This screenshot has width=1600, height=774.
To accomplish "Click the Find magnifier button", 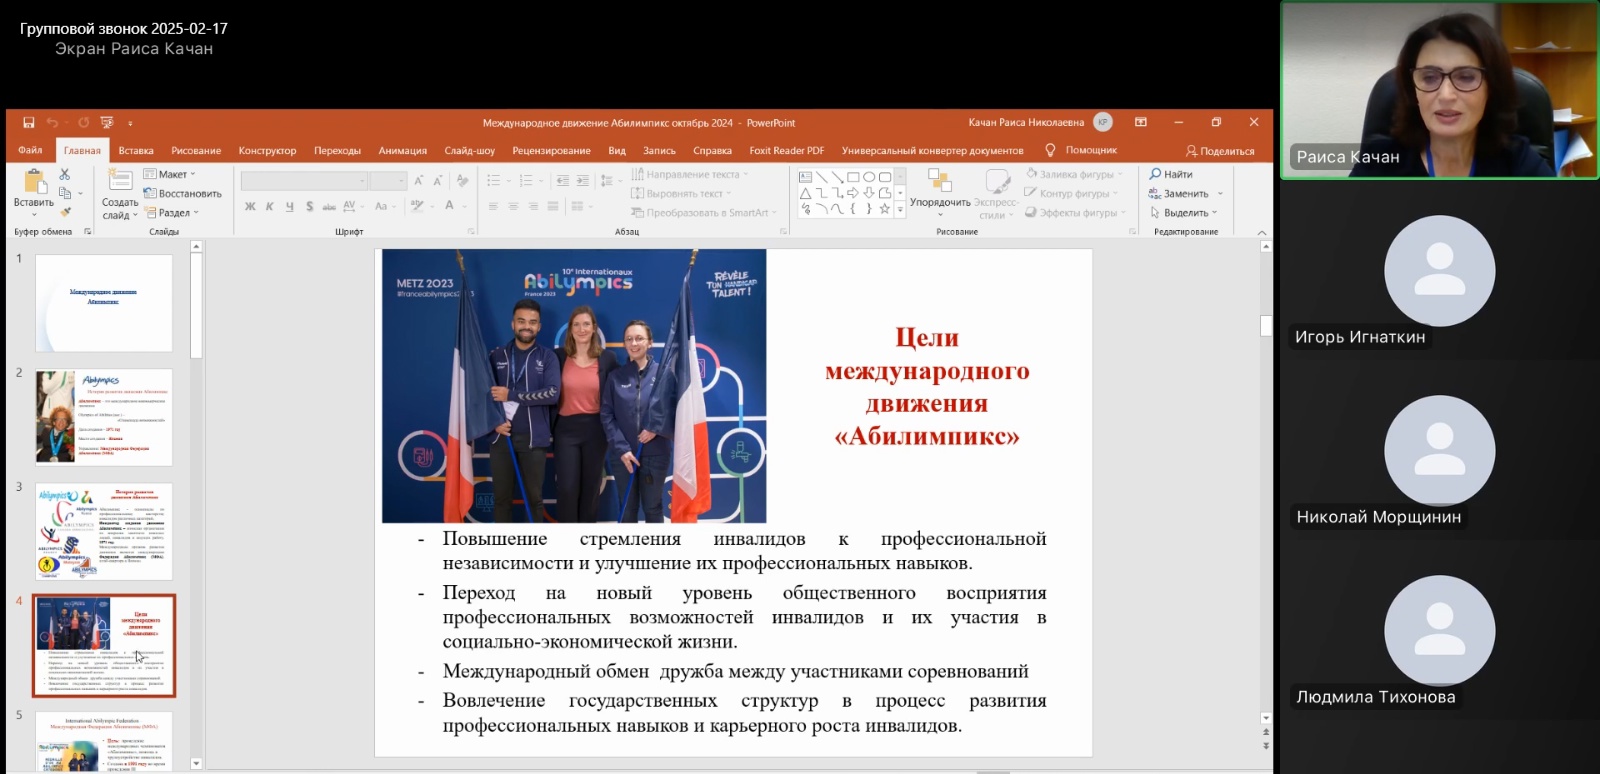I will 1171,174.
